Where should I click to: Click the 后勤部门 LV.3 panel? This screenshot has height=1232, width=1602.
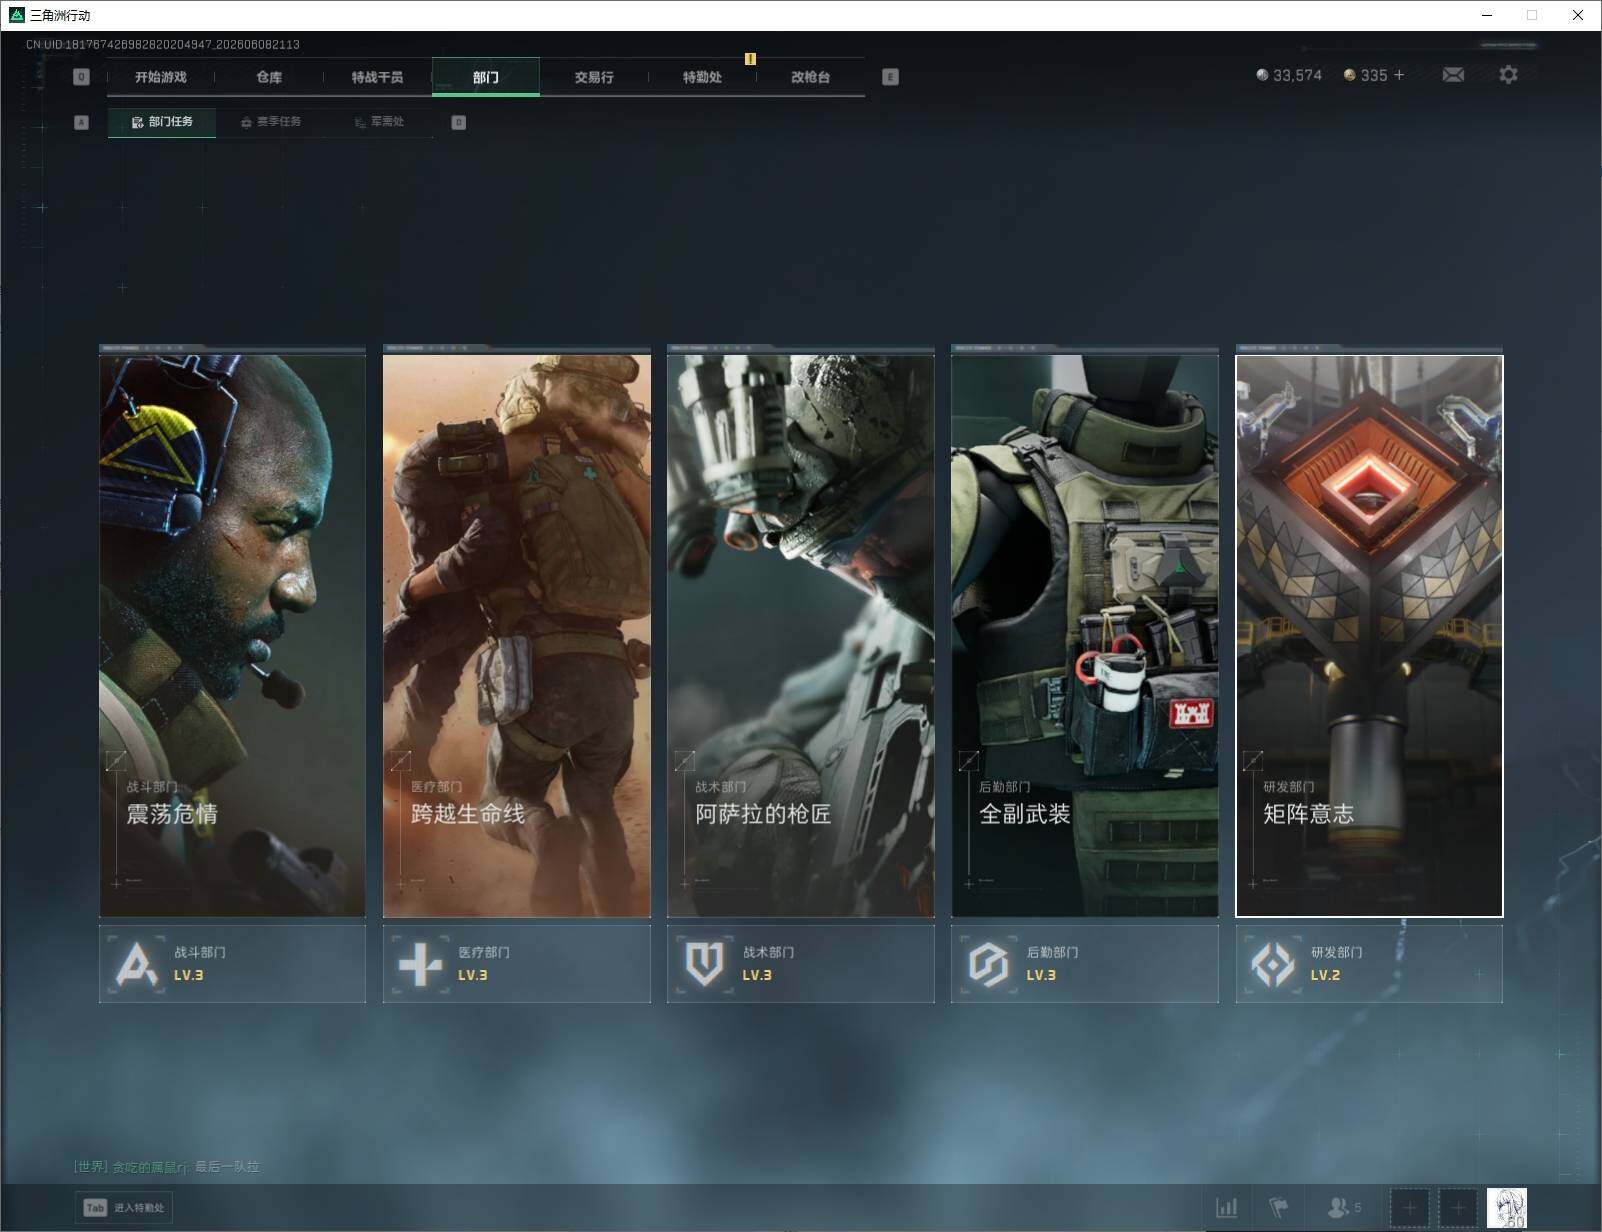(x=1085, y=964)
